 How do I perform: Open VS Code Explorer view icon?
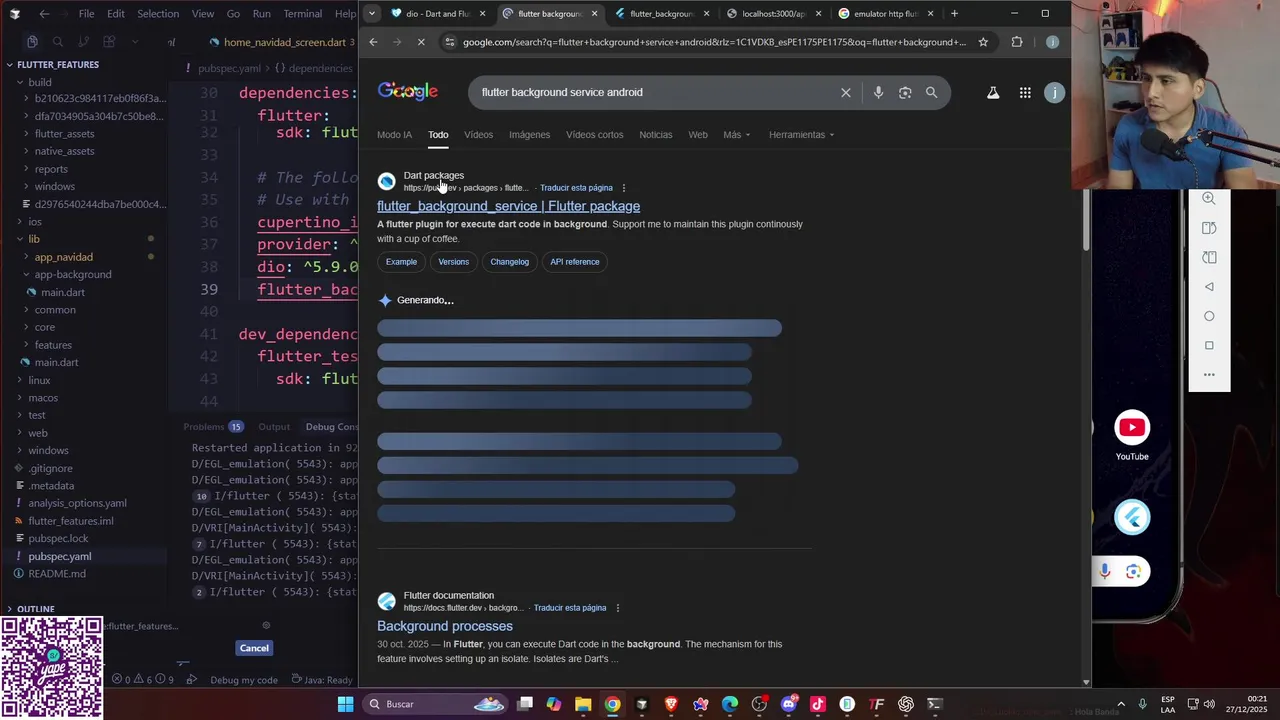pyautogui.click(x=32, y=42)
